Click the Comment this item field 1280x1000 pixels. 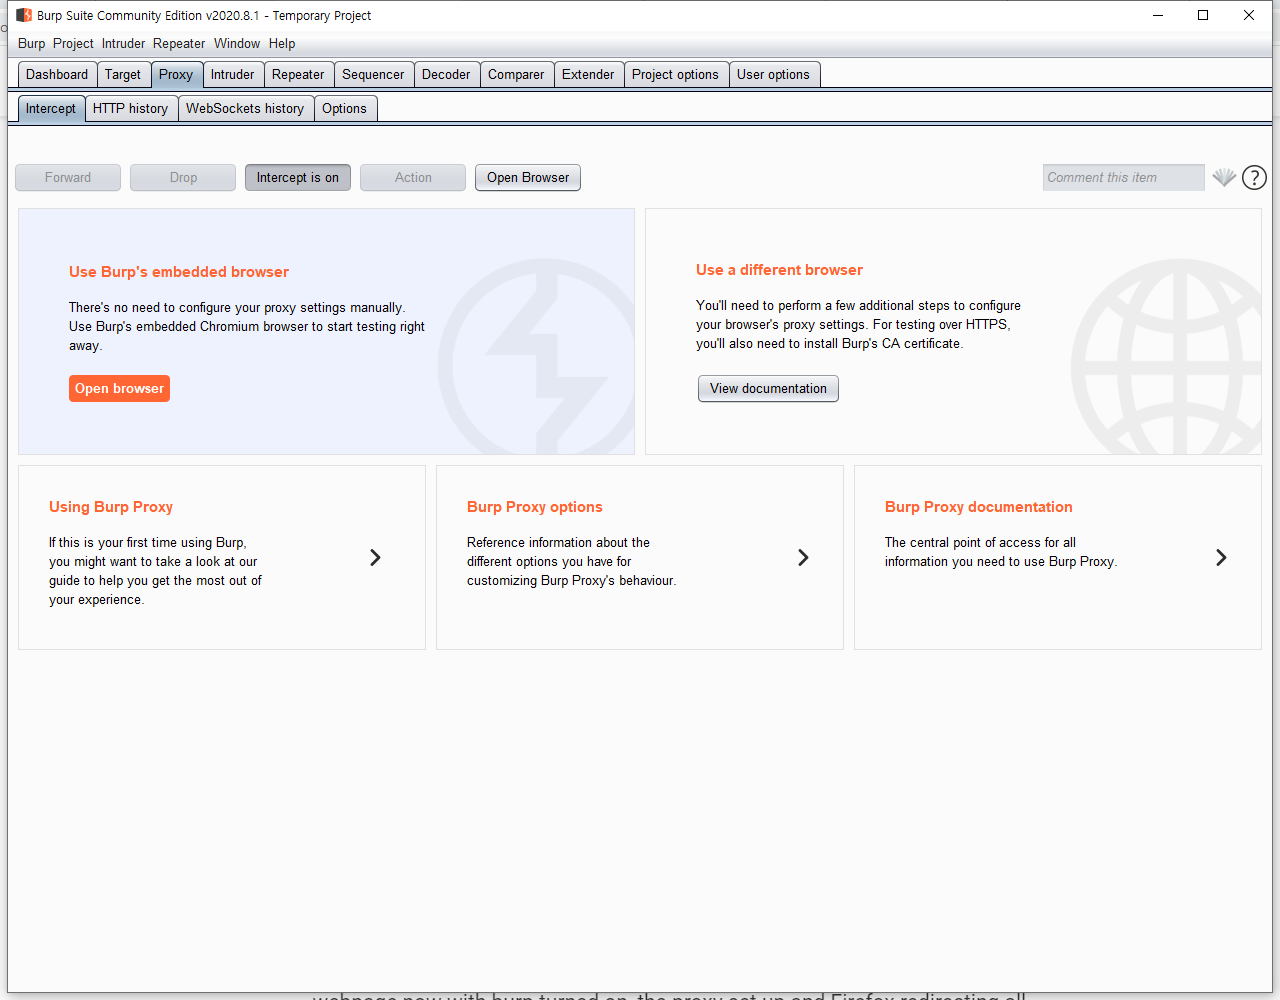pos(1123,177)
